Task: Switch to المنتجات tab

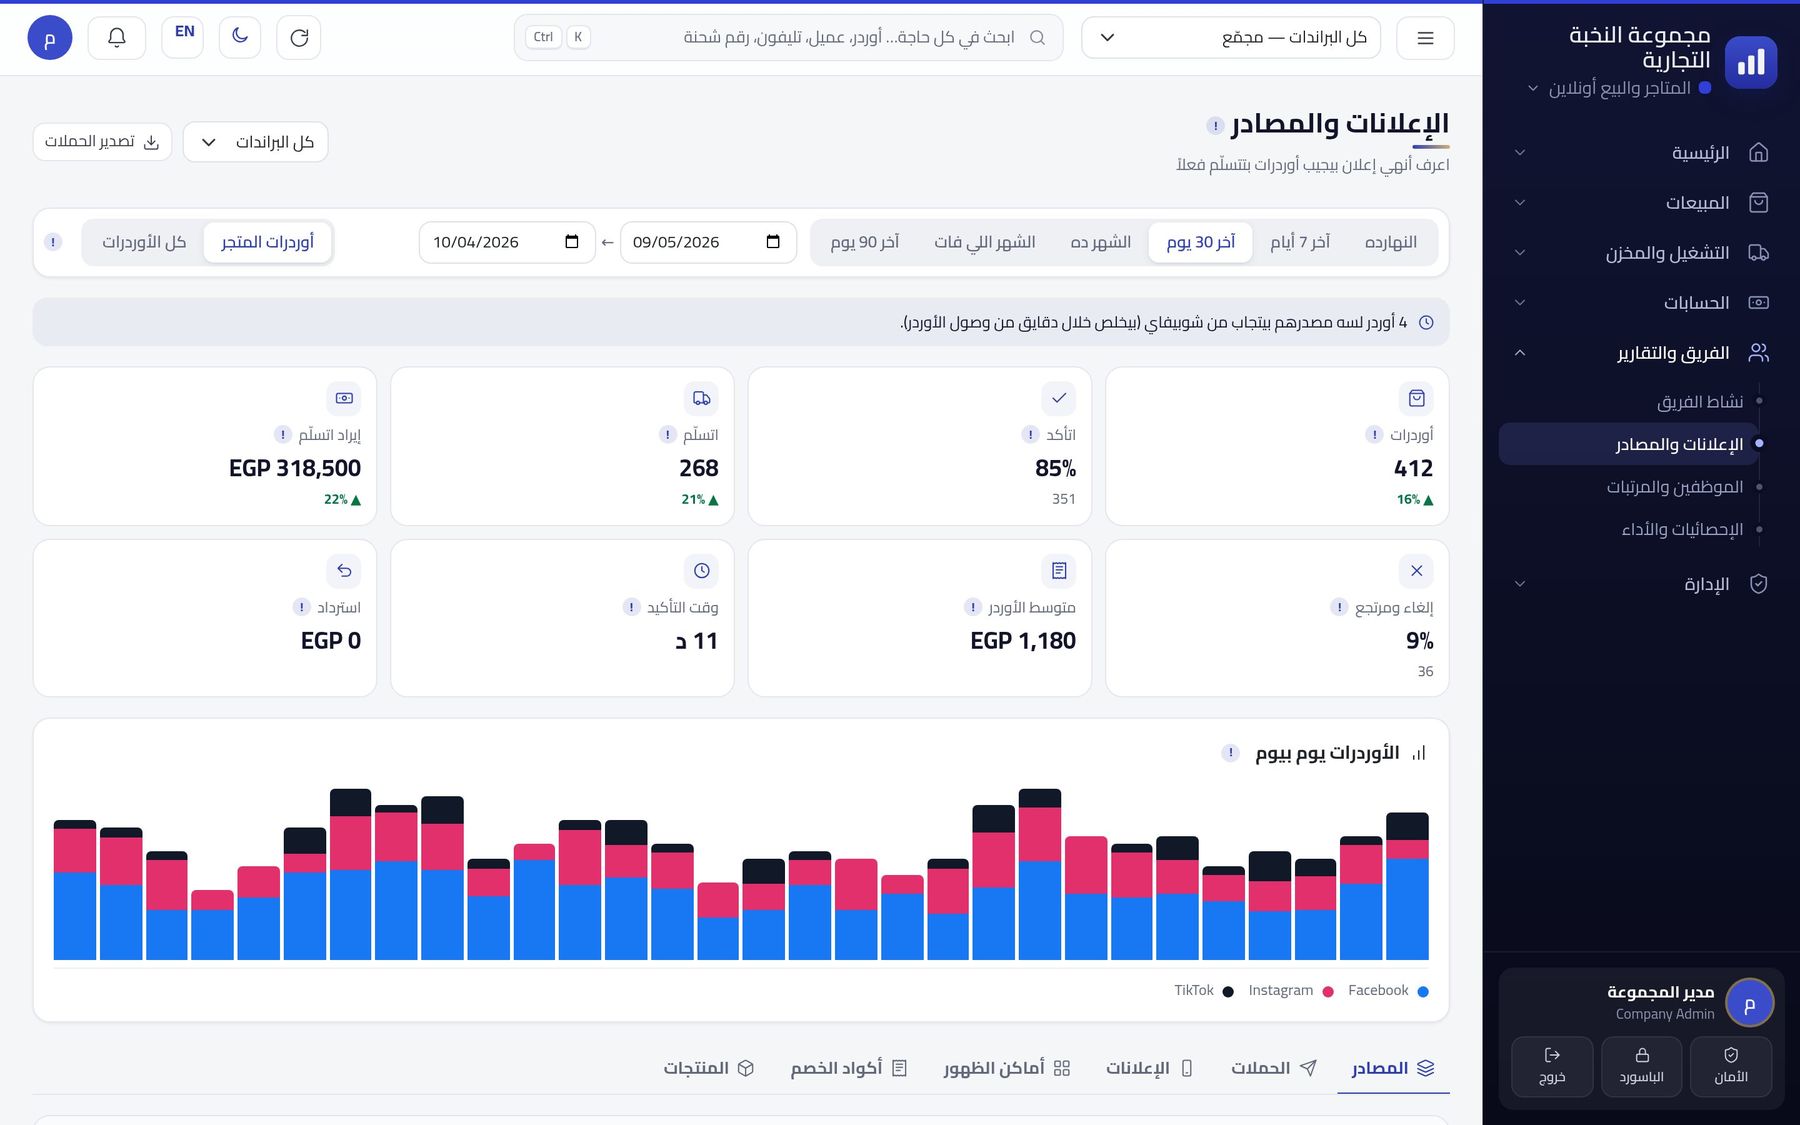Action: (709, 1068)
